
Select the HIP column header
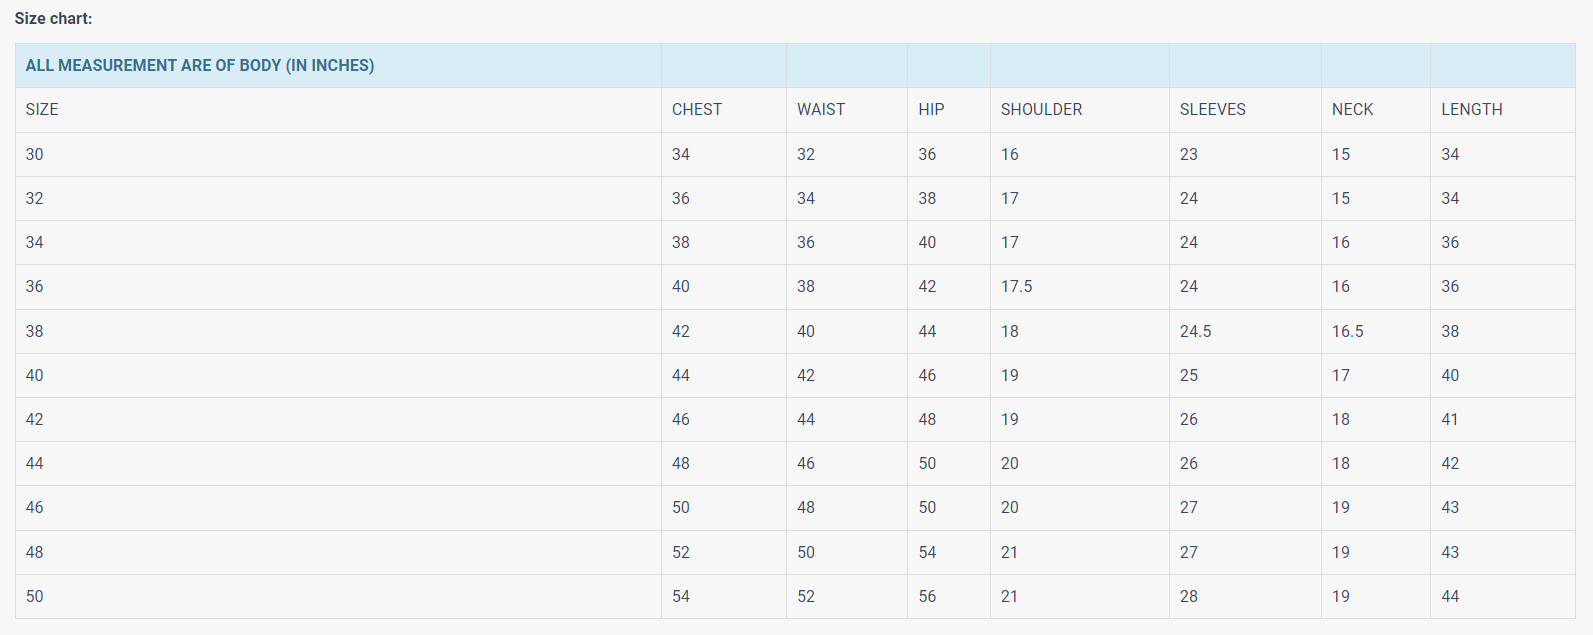pyautogui.click(x=931, y=110)
